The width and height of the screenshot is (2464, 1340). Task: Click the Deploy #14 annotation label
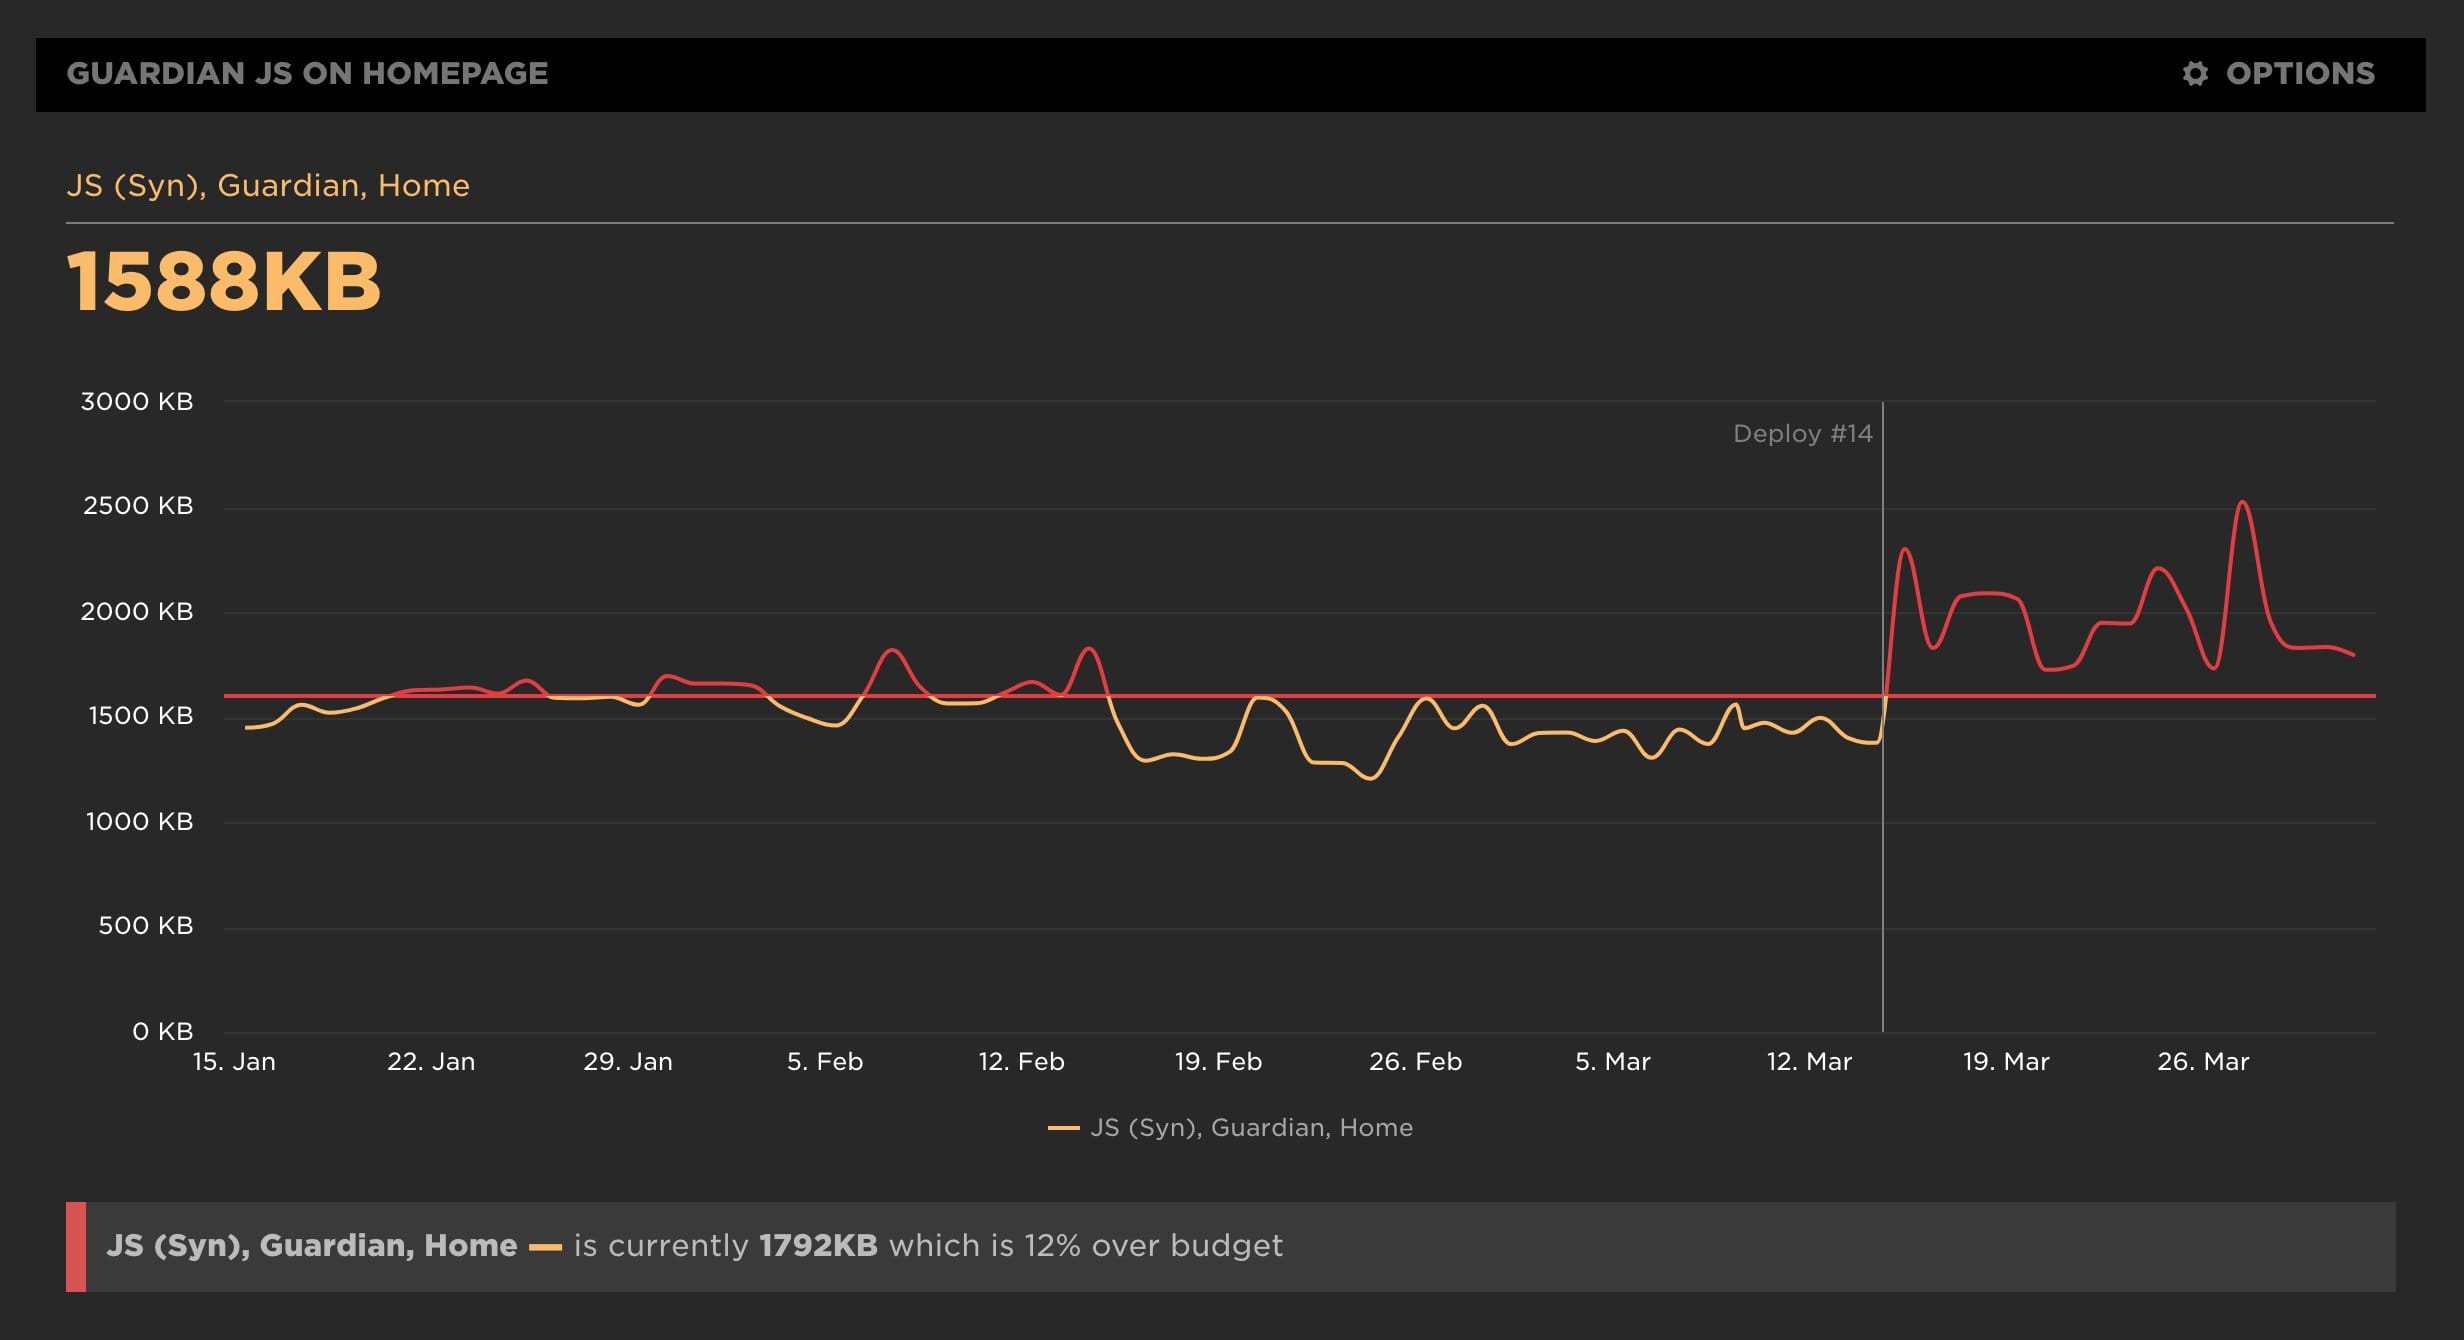tap(1802, 434)
